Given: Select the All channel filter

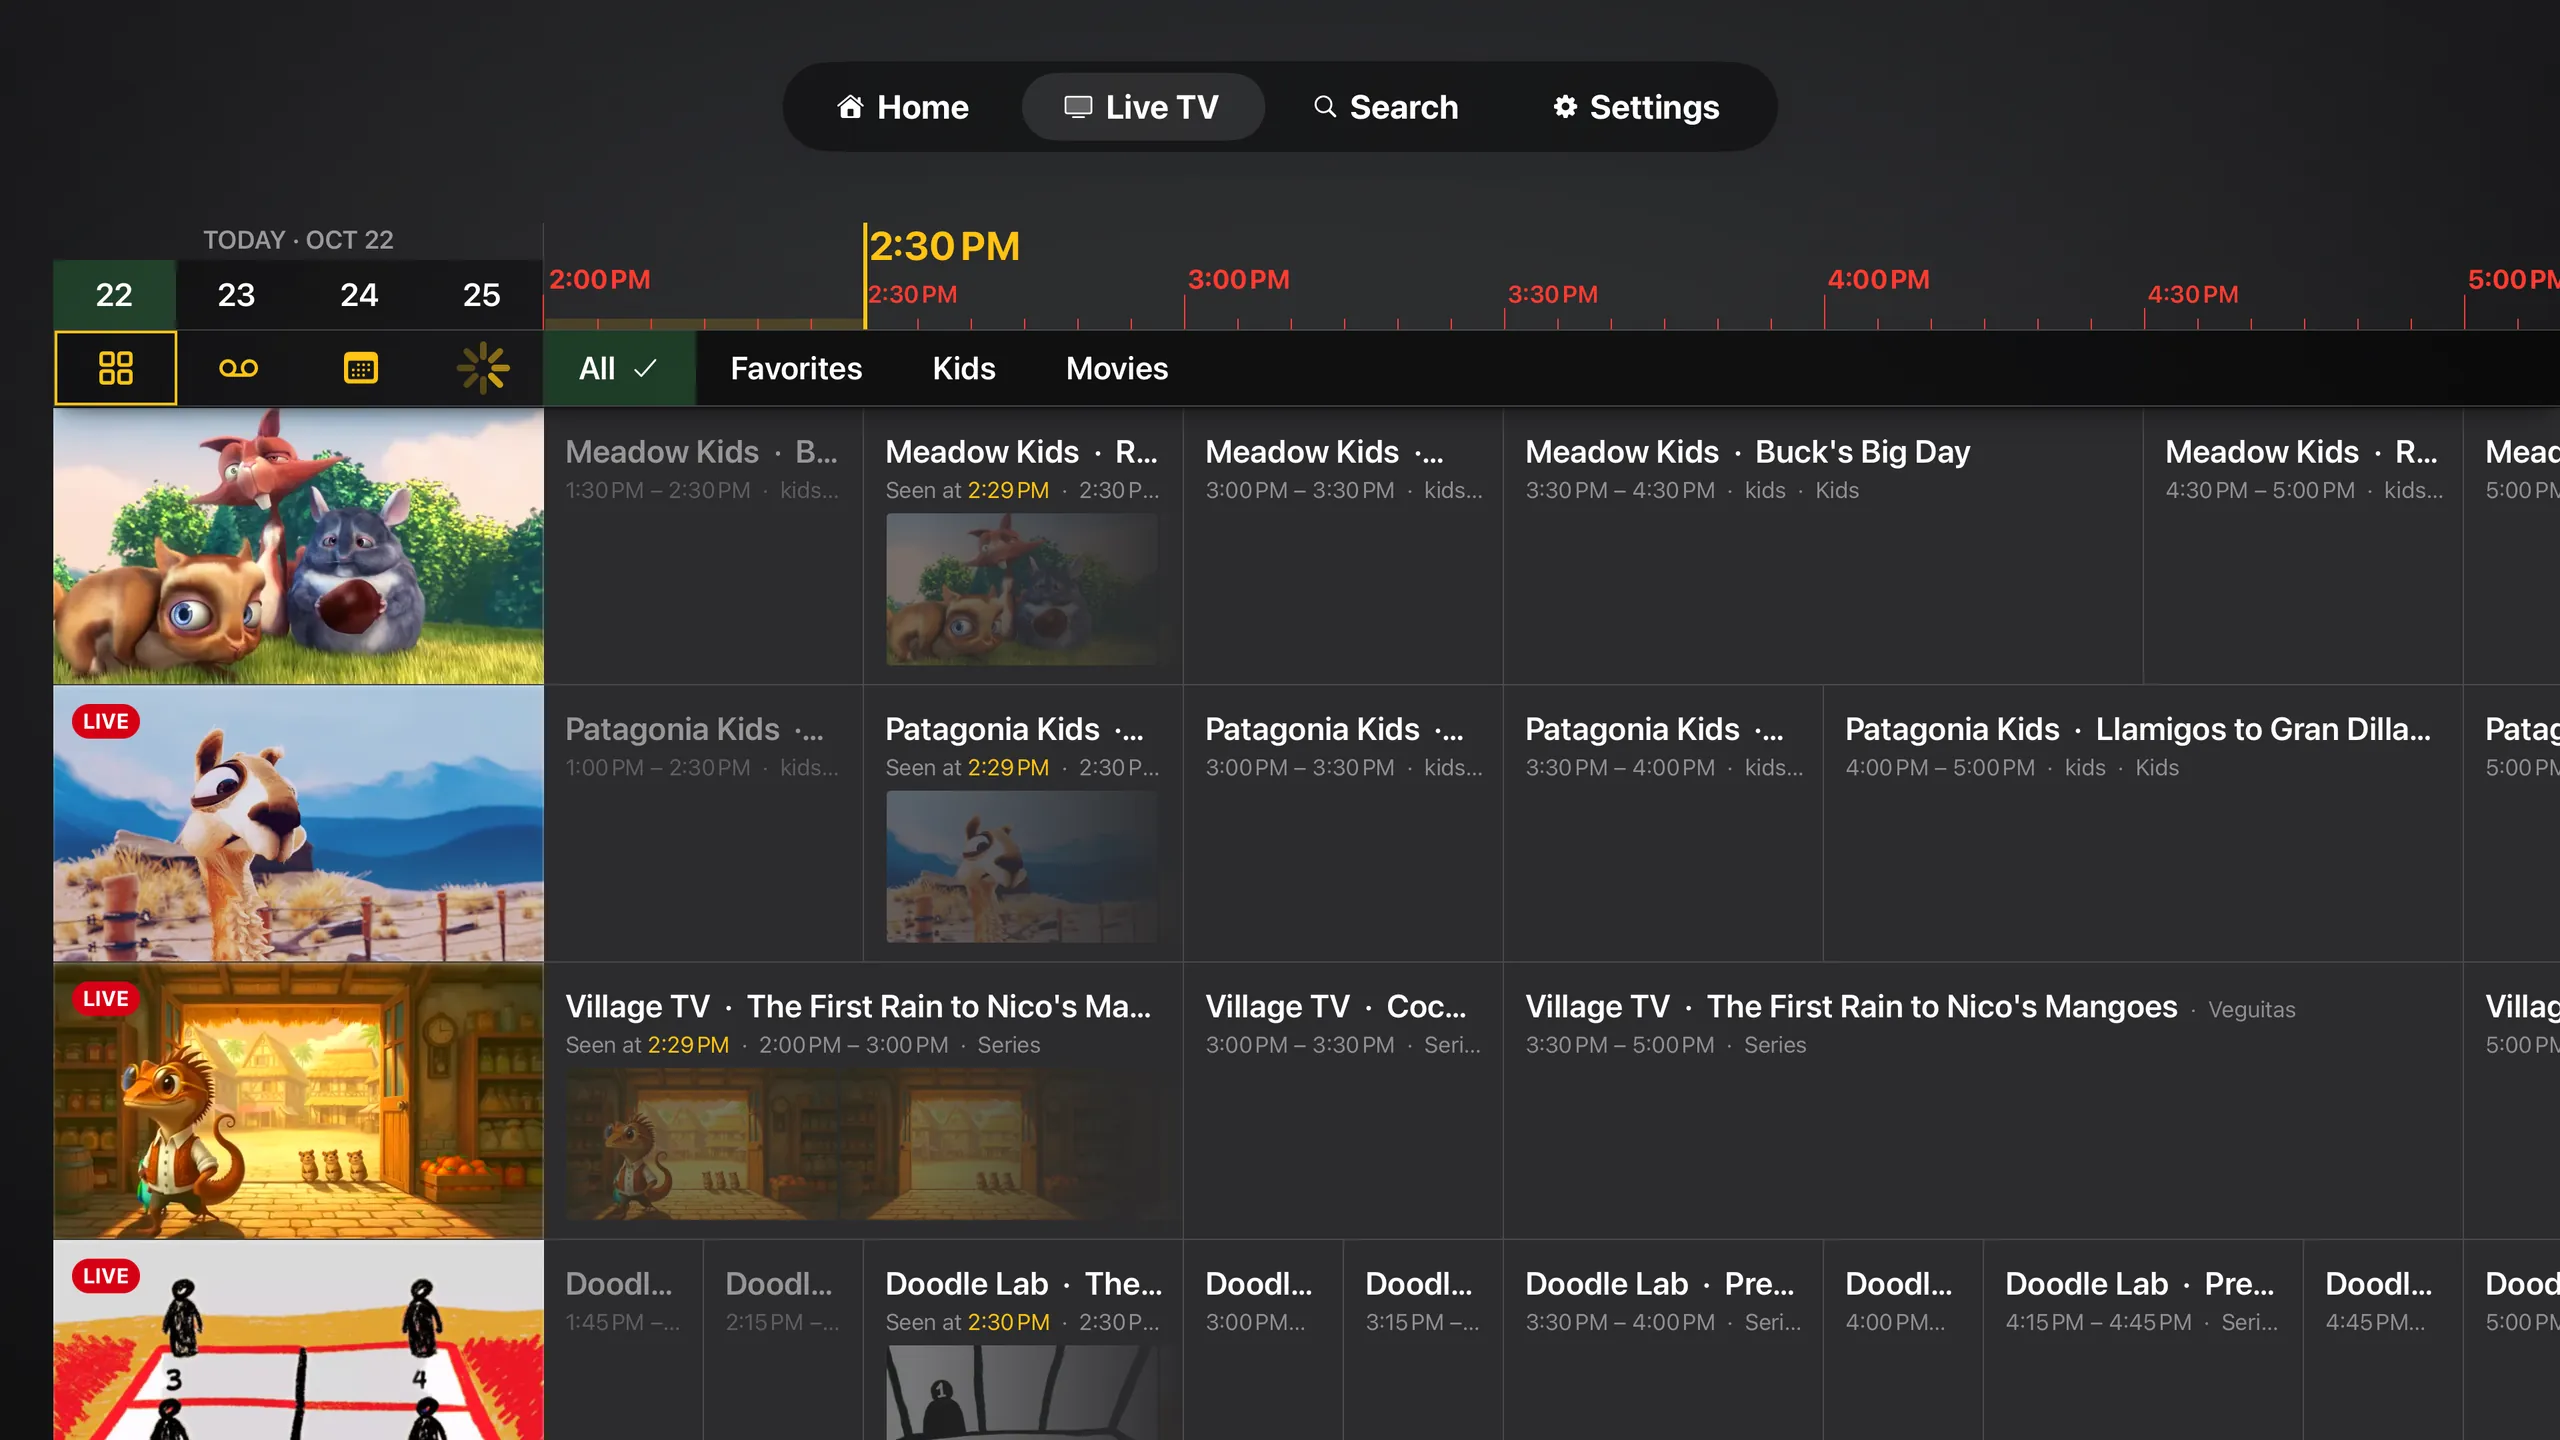Looking at the screenshot, I should pos(619,368).
